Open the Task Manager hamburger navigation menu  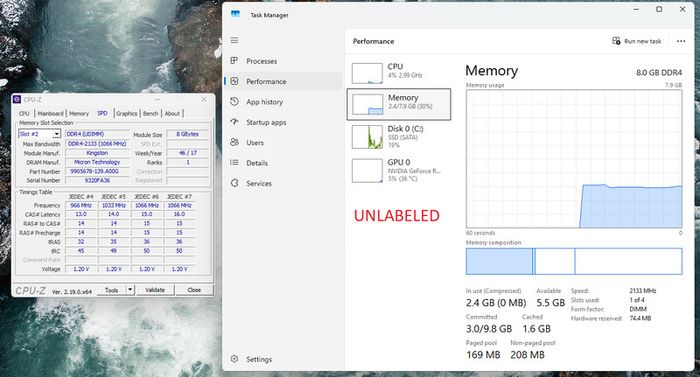click(x=234, y=40)
